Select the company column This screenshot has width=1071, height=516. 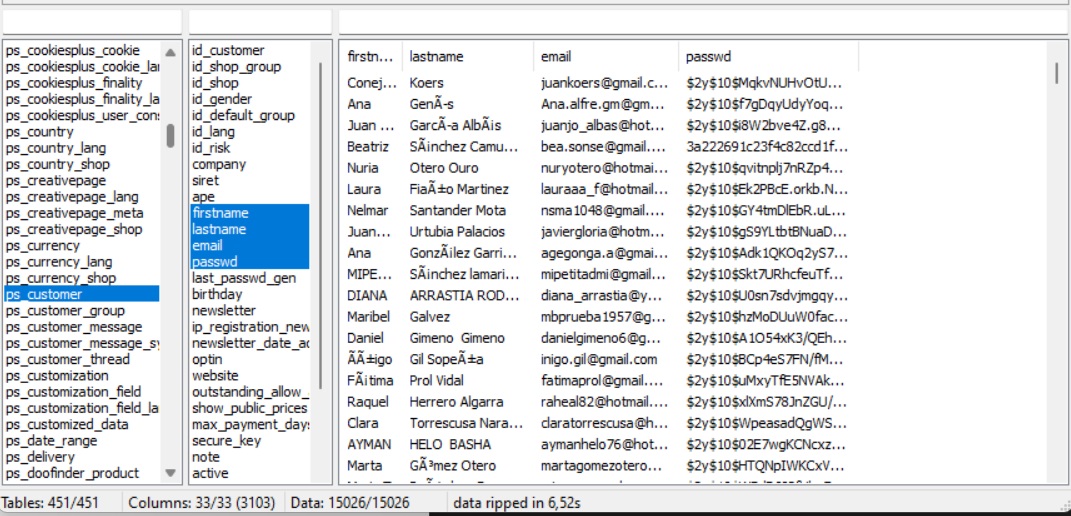click(249, 164)
